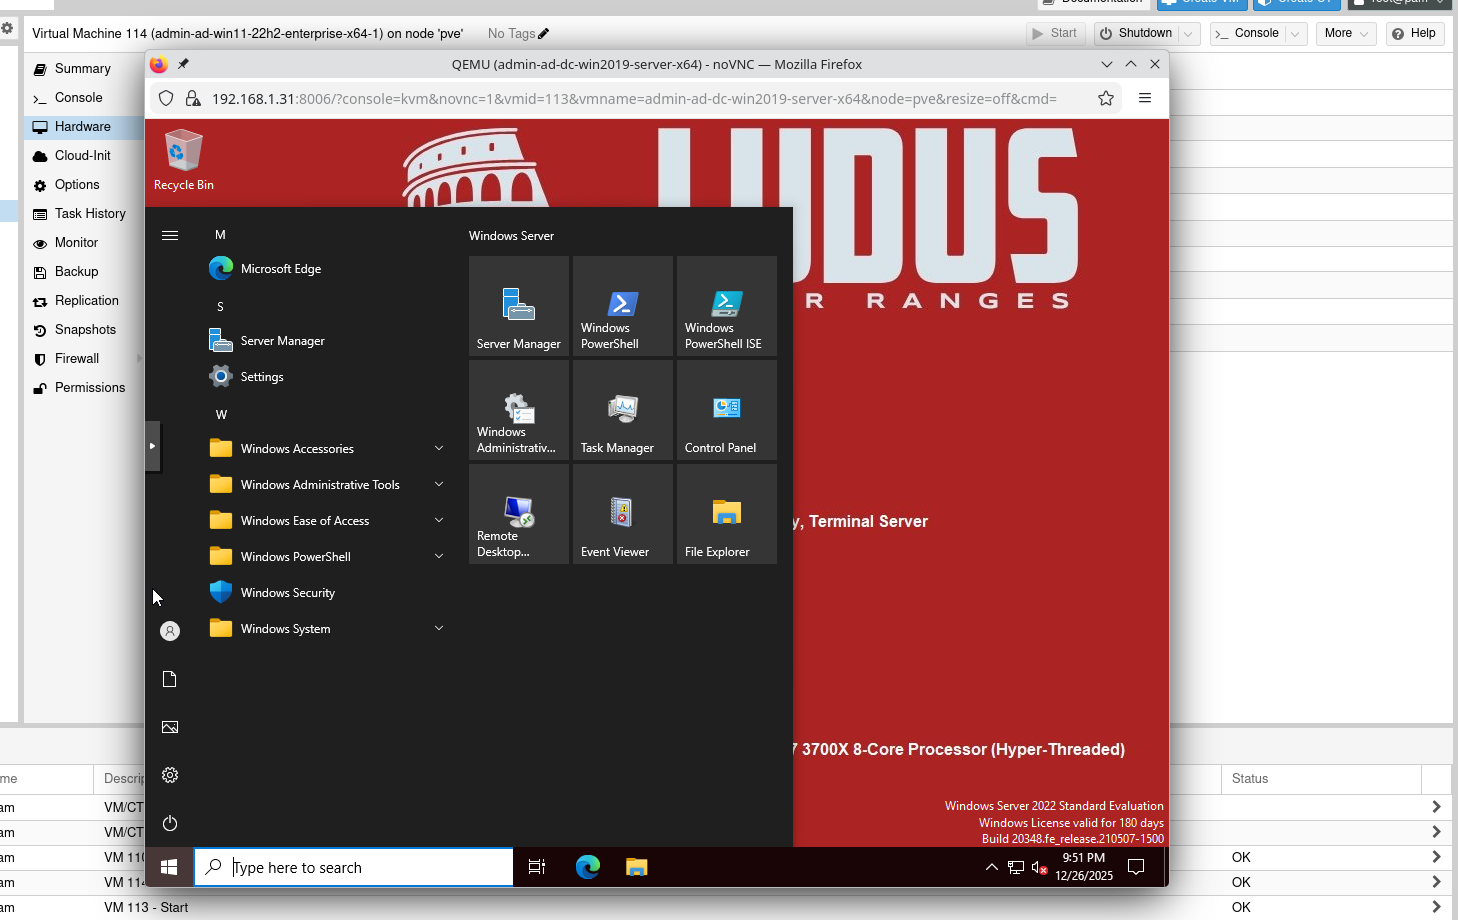1458x920 pixels.
Task: Launch Windows PowerShell ISE tile
Action: point(726,306)
